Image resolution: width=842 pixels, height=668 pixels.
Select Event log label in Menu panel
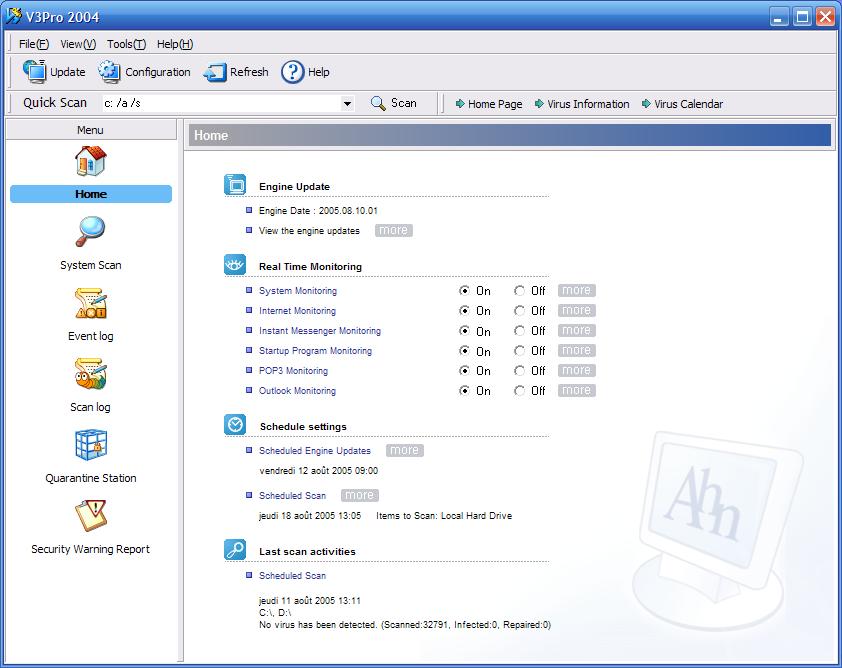point(91,336)
